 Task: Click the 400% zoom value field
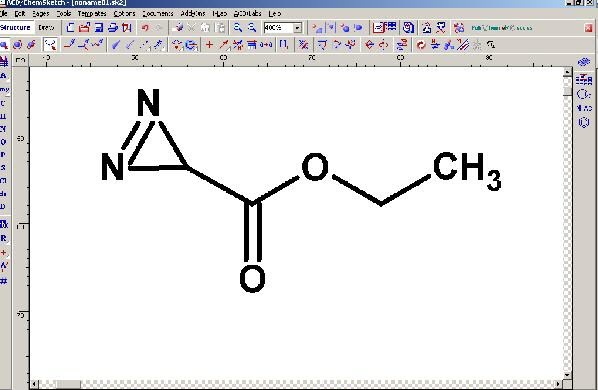click(x=278, y=28)
